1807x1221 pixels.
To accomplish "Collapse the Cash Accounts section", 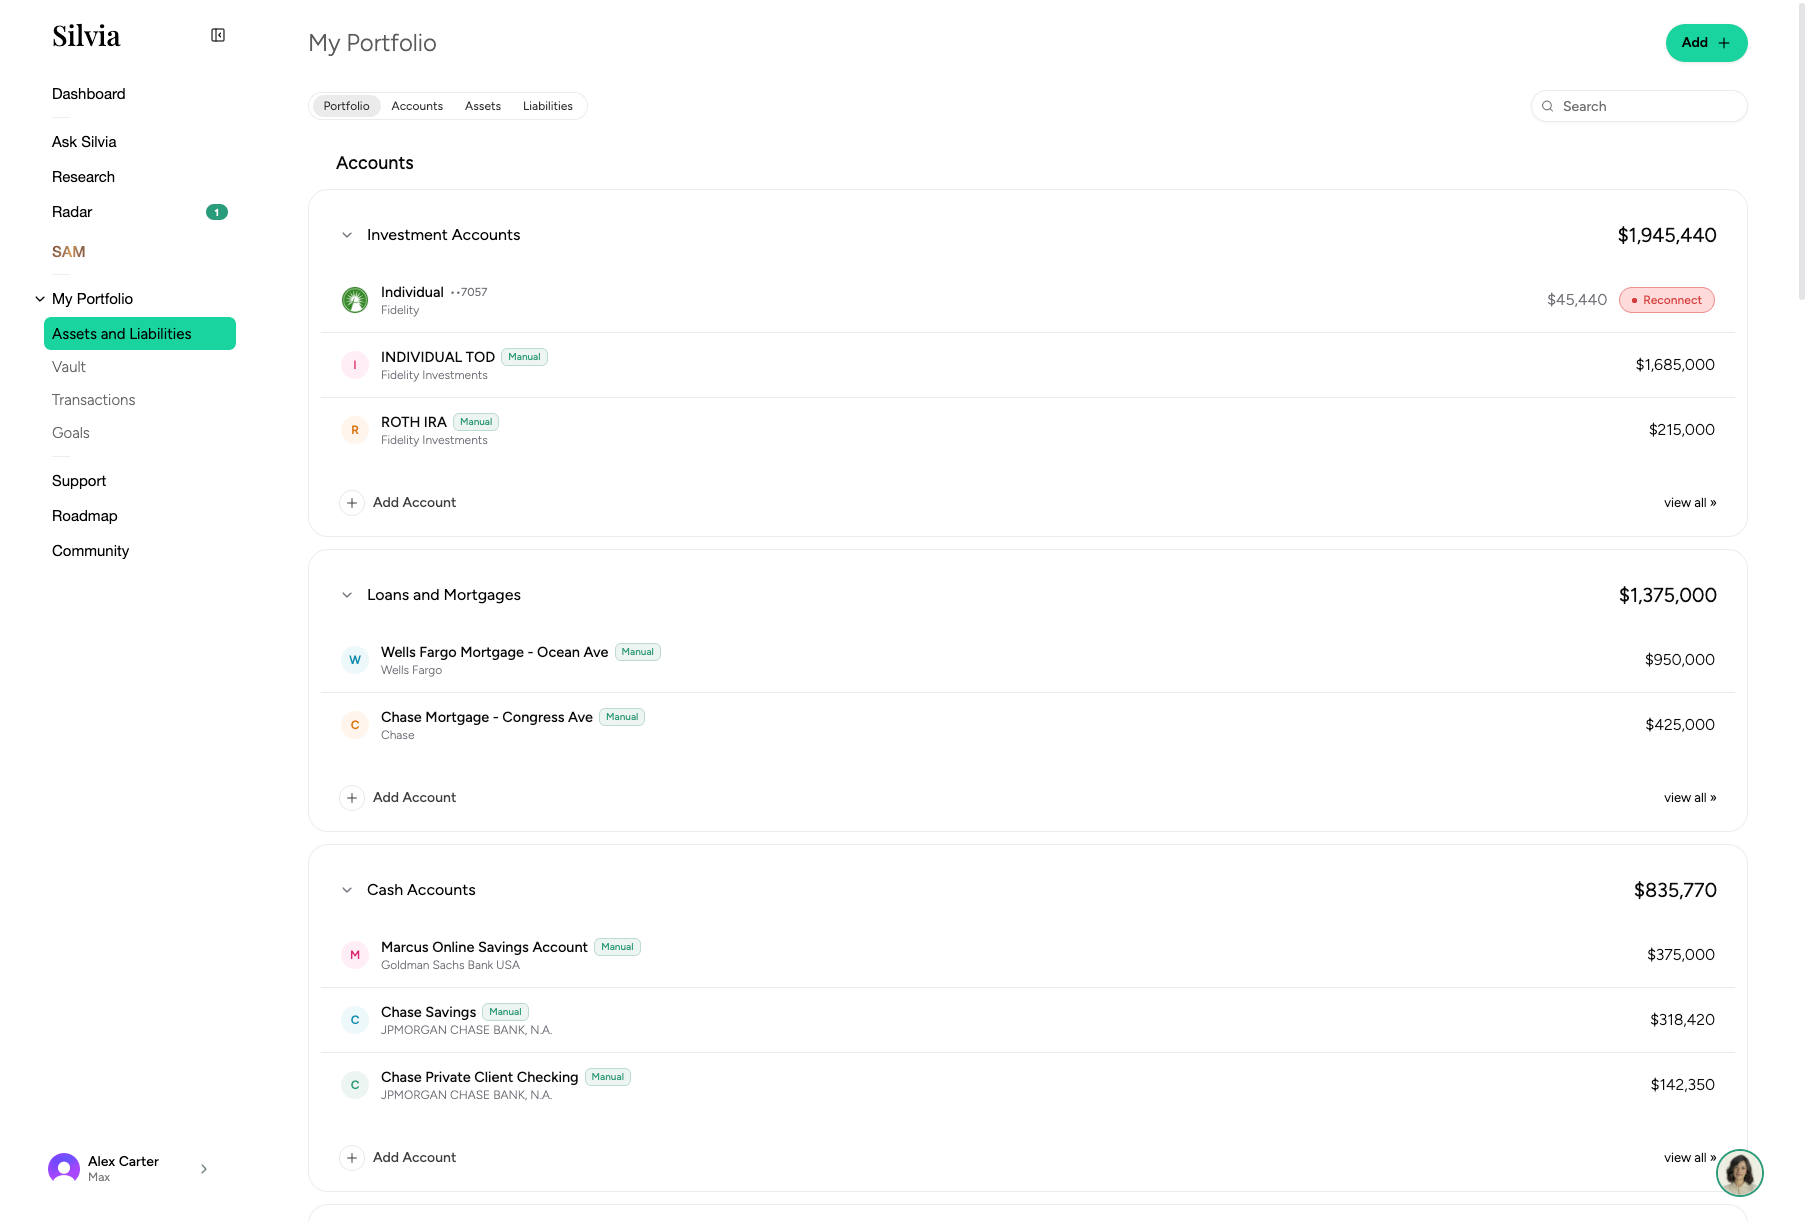I will tap(347, 890).
